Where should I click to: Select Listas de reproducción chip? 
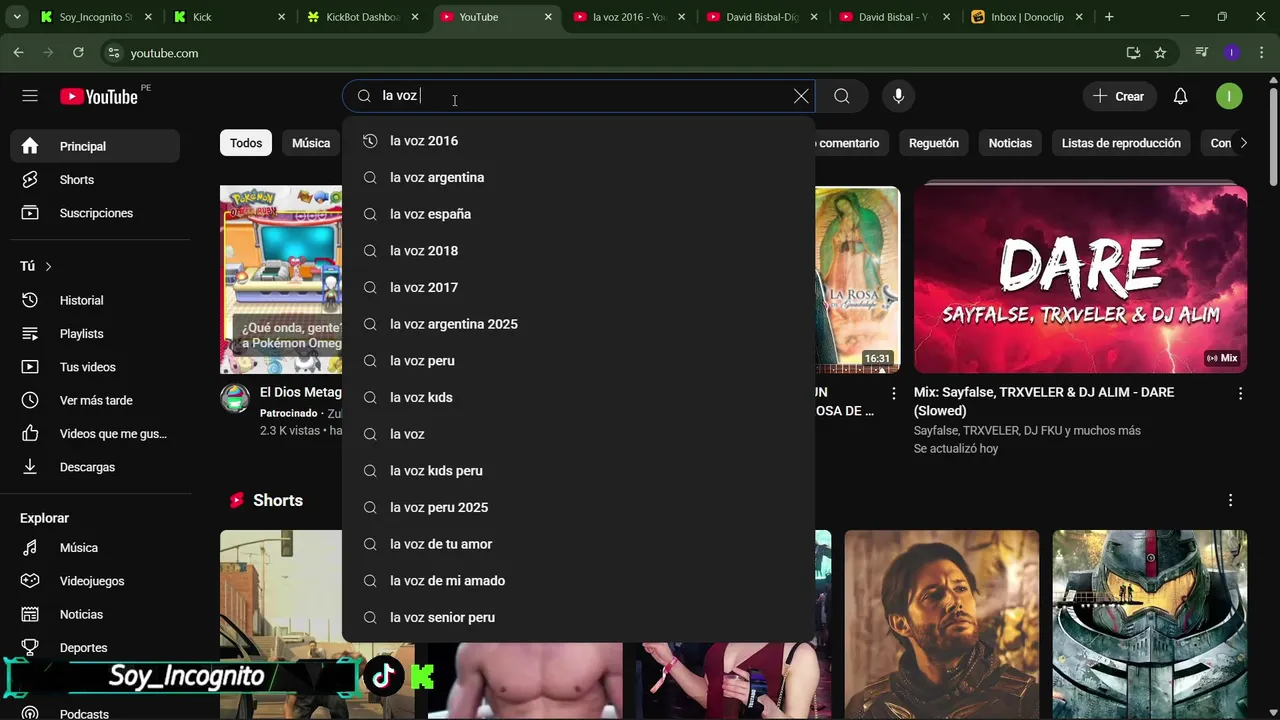(1121, 143)
